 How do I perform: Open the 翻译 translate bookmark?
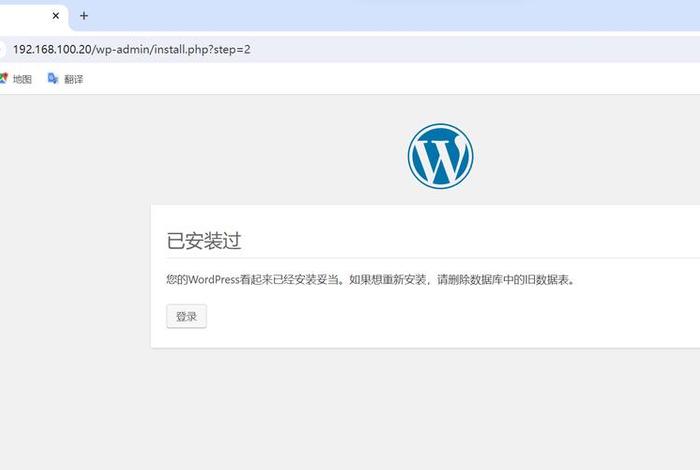66,79
